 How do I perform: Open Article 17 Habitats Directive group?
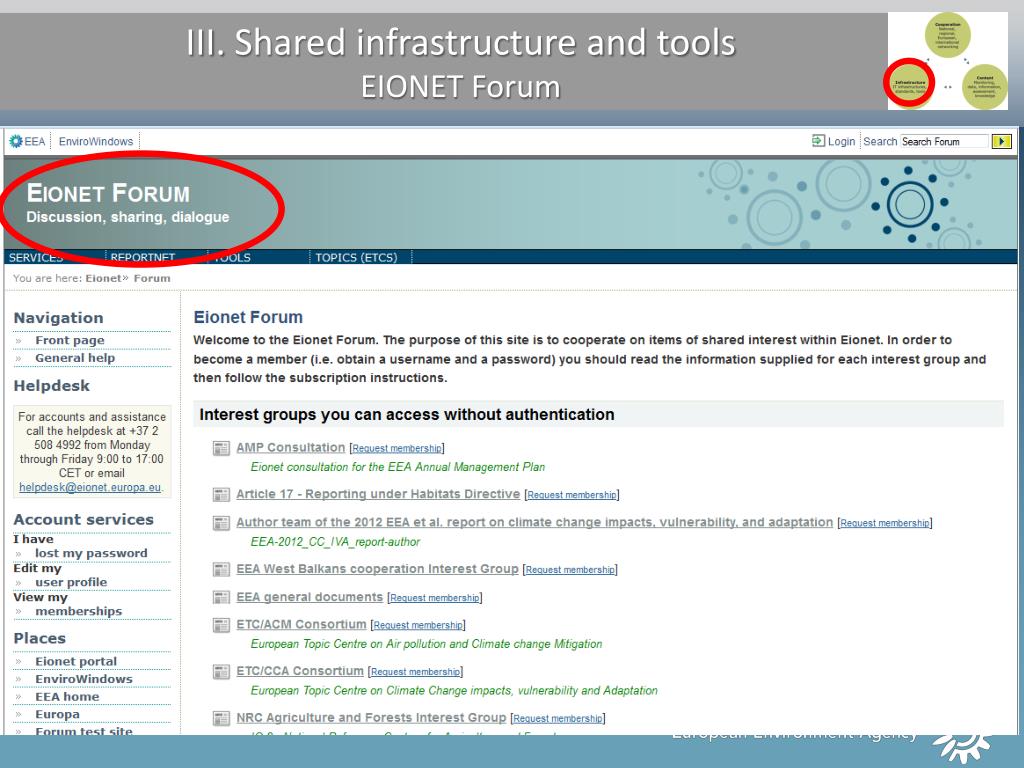pos(378,494)
